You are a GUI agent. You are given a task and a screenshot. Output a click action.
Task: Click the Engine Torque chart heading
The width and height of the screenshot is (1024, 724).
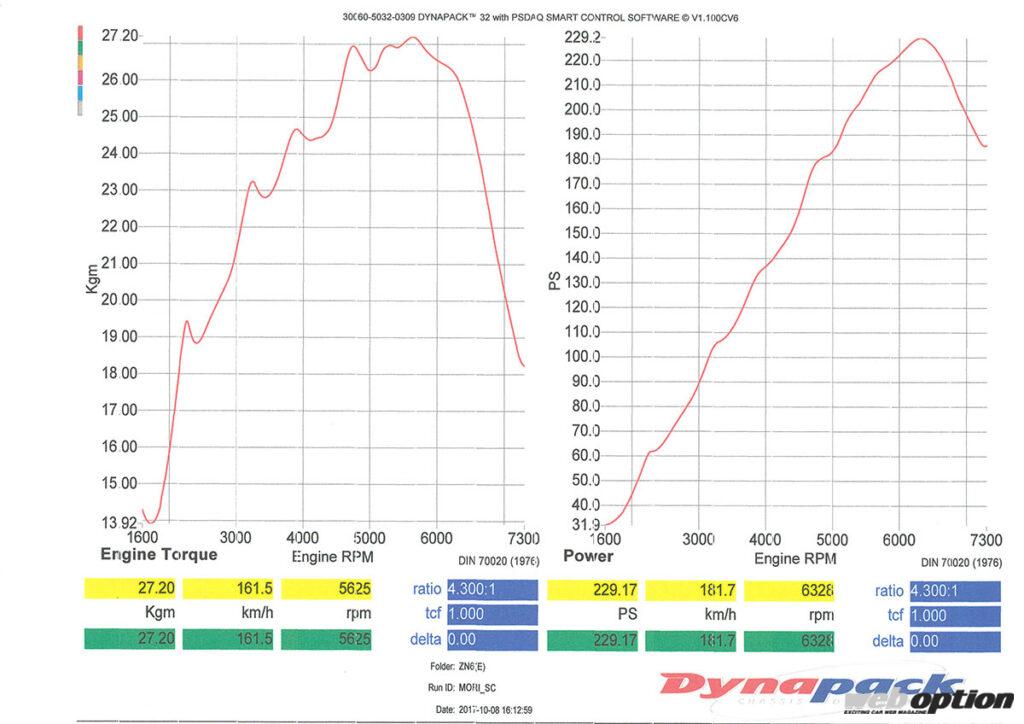(158, 555)
